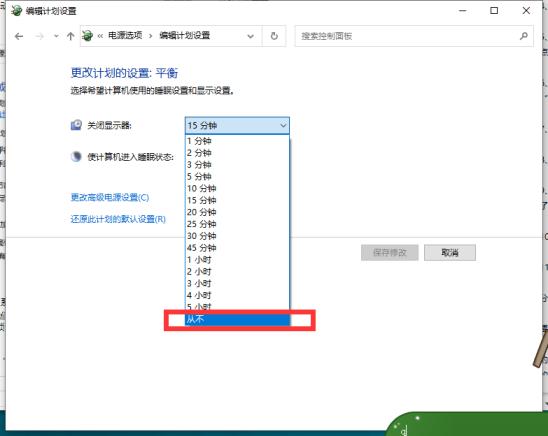548x436 pixels.
Task: Maximize the 编辑计划设置 window
Action: (x=494, y=11)
